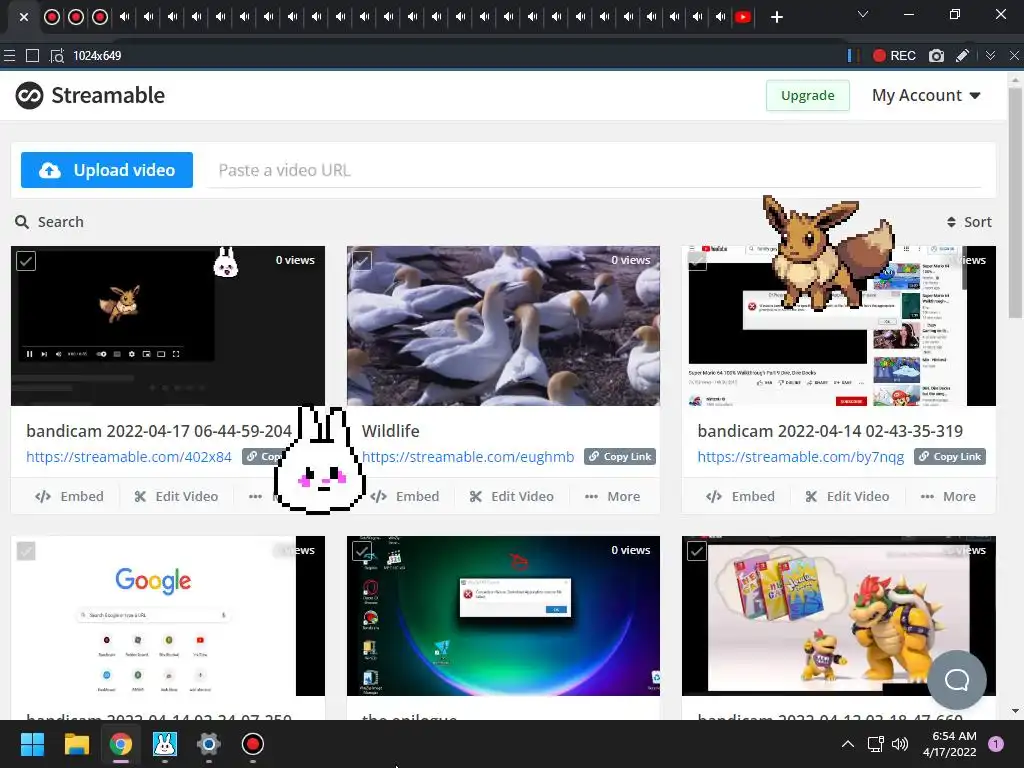Viewport: 1024px width, 768px height.
Task: Click Embed under bandicam 02-43-35-319
Action: point(741,496)
